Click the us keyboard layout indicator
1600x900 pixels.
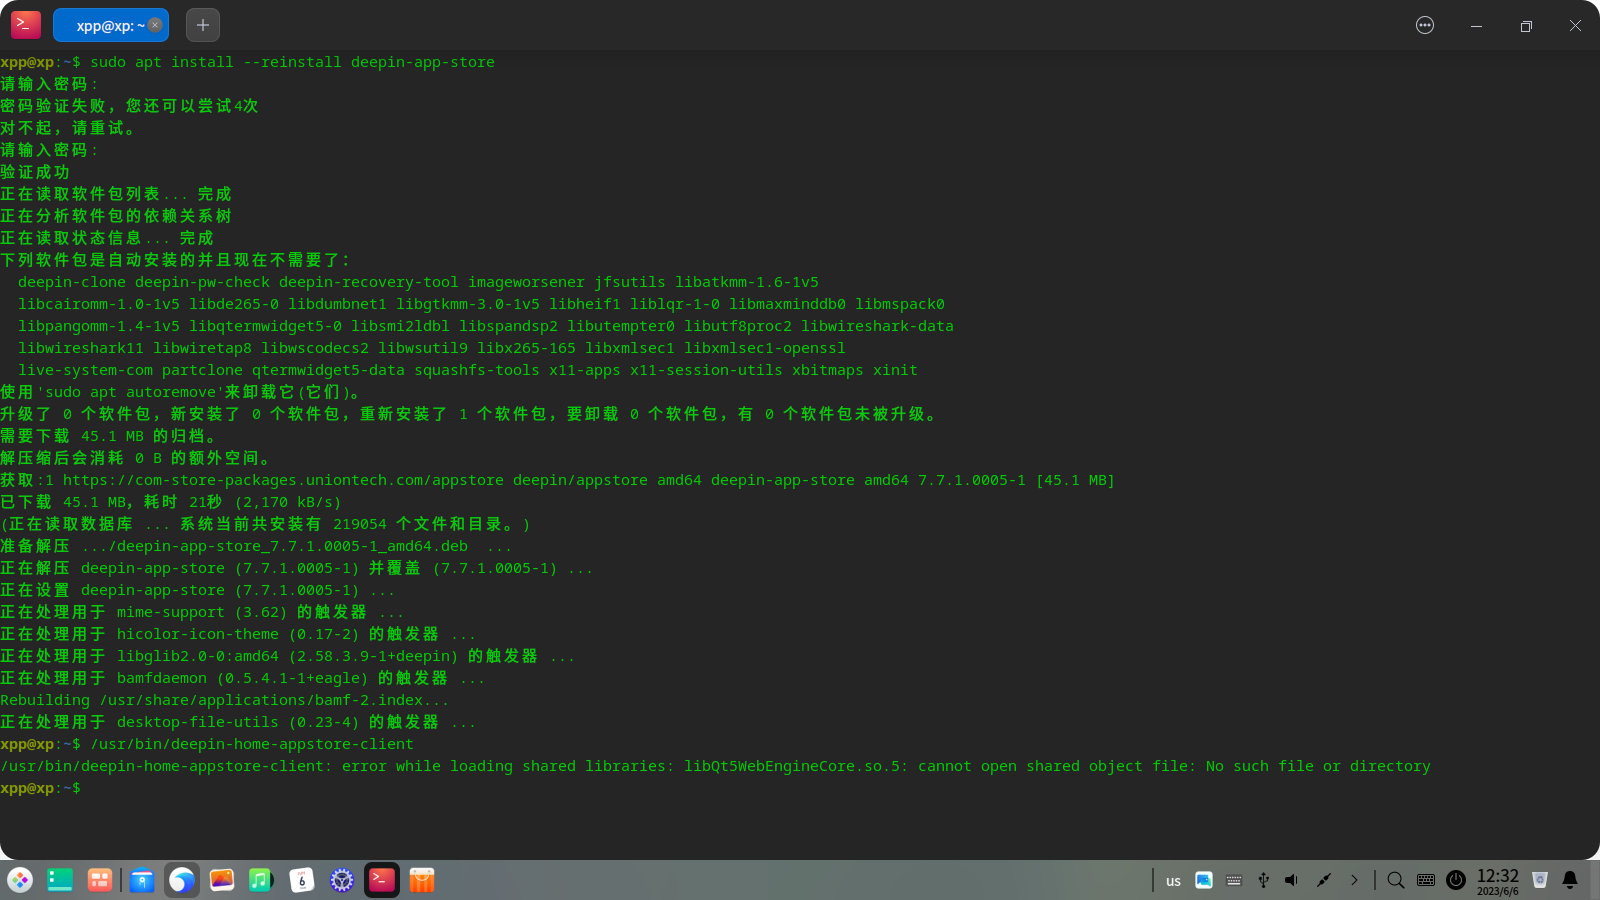point(1173,881)
